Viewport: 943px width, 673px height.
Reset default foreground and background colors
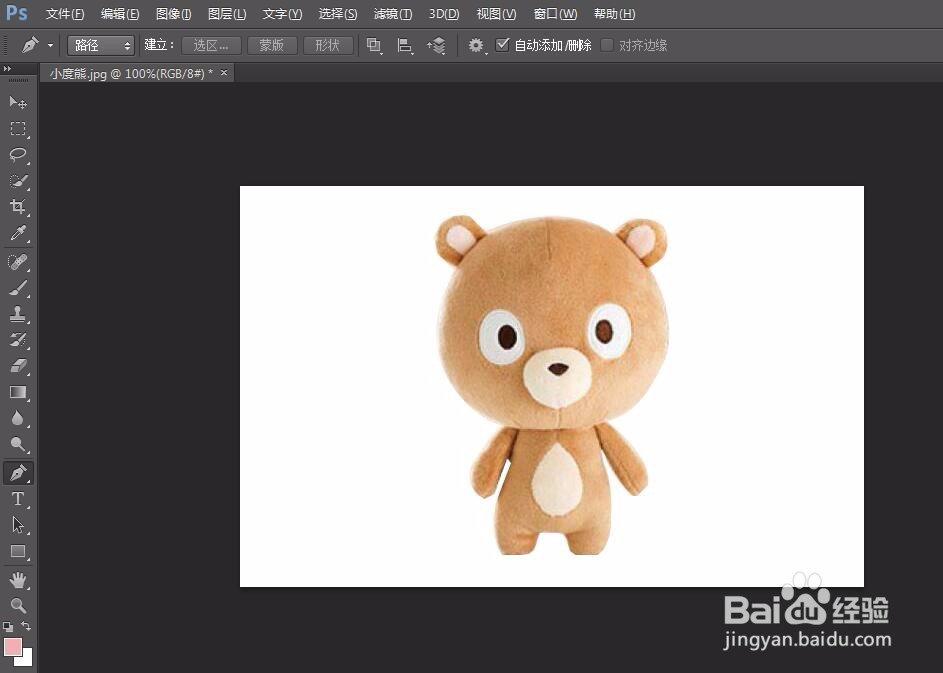tap(7, 626)
